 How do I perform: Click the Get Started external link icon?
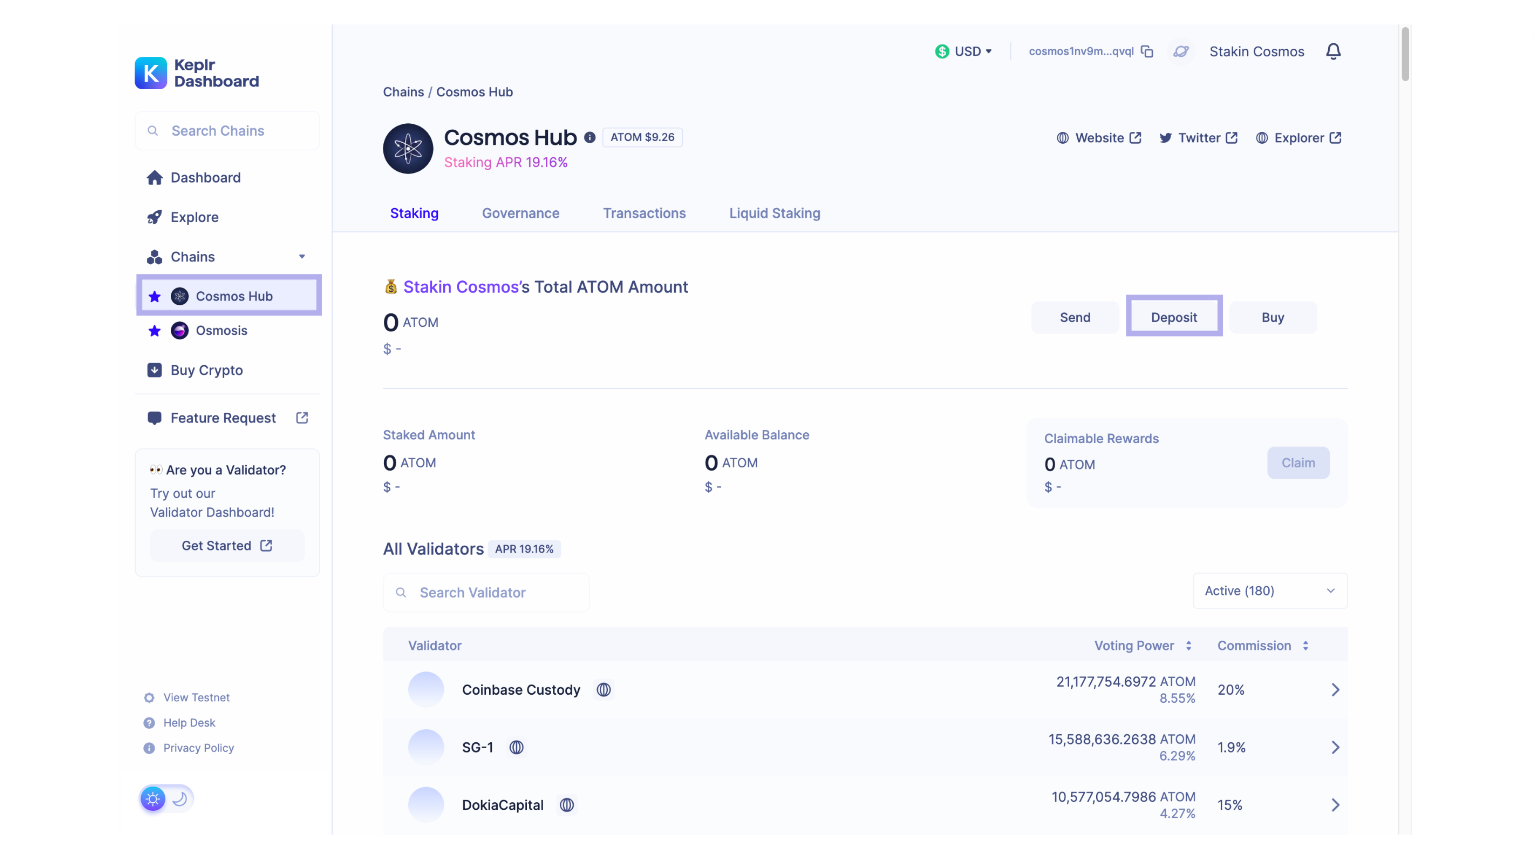pos(266,546)
